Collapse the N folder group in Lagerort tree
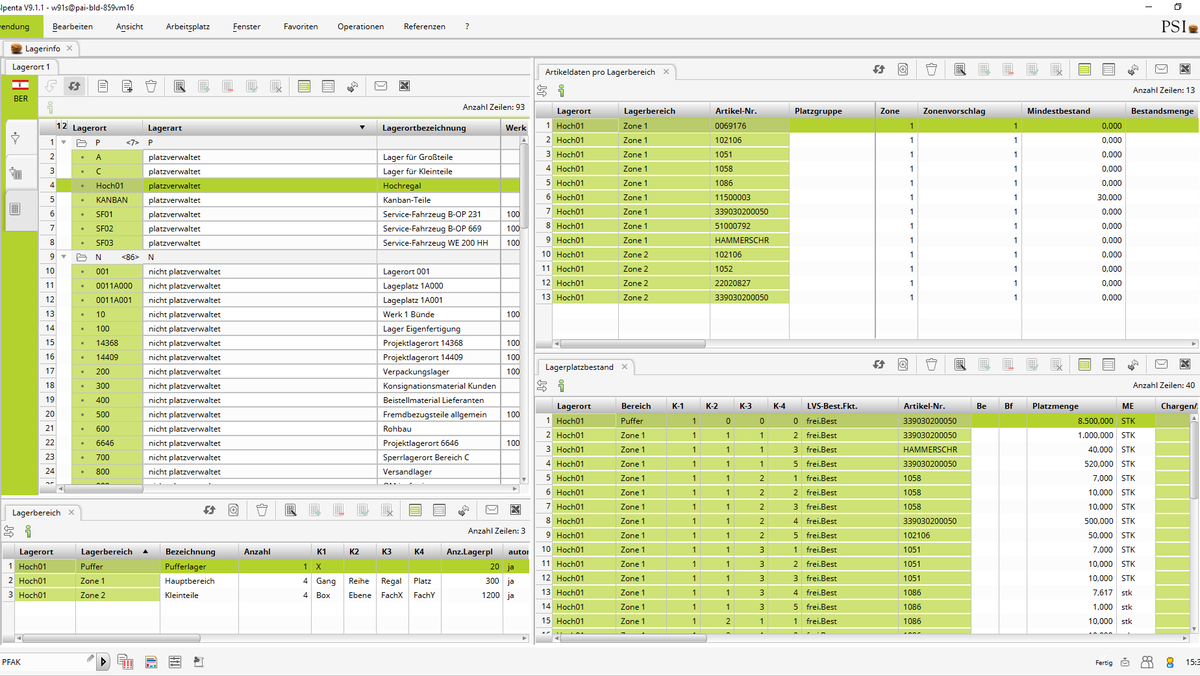Image resolution: width=1200 pixels, height=676 pixels. point(64,257)
